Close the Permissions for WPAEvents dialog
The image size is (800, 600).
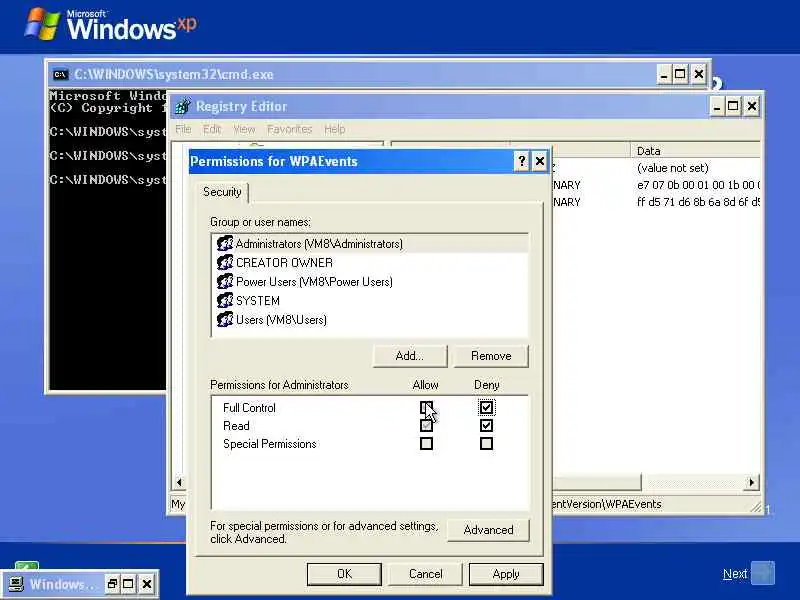coord(540,161)
